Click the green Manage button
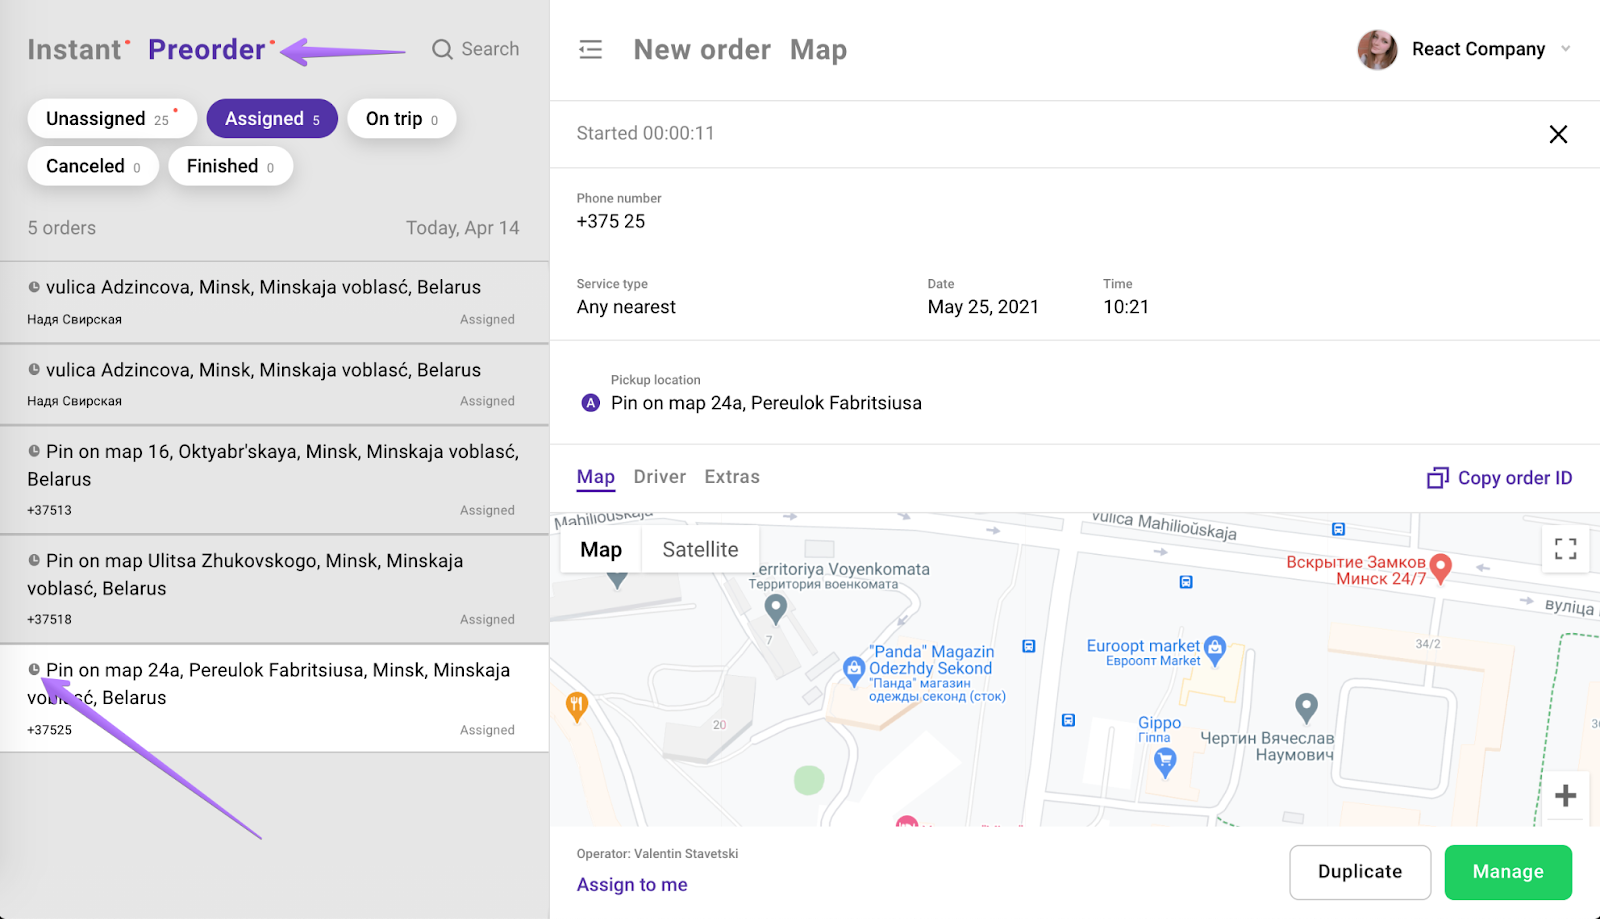 click(1508, 872)
